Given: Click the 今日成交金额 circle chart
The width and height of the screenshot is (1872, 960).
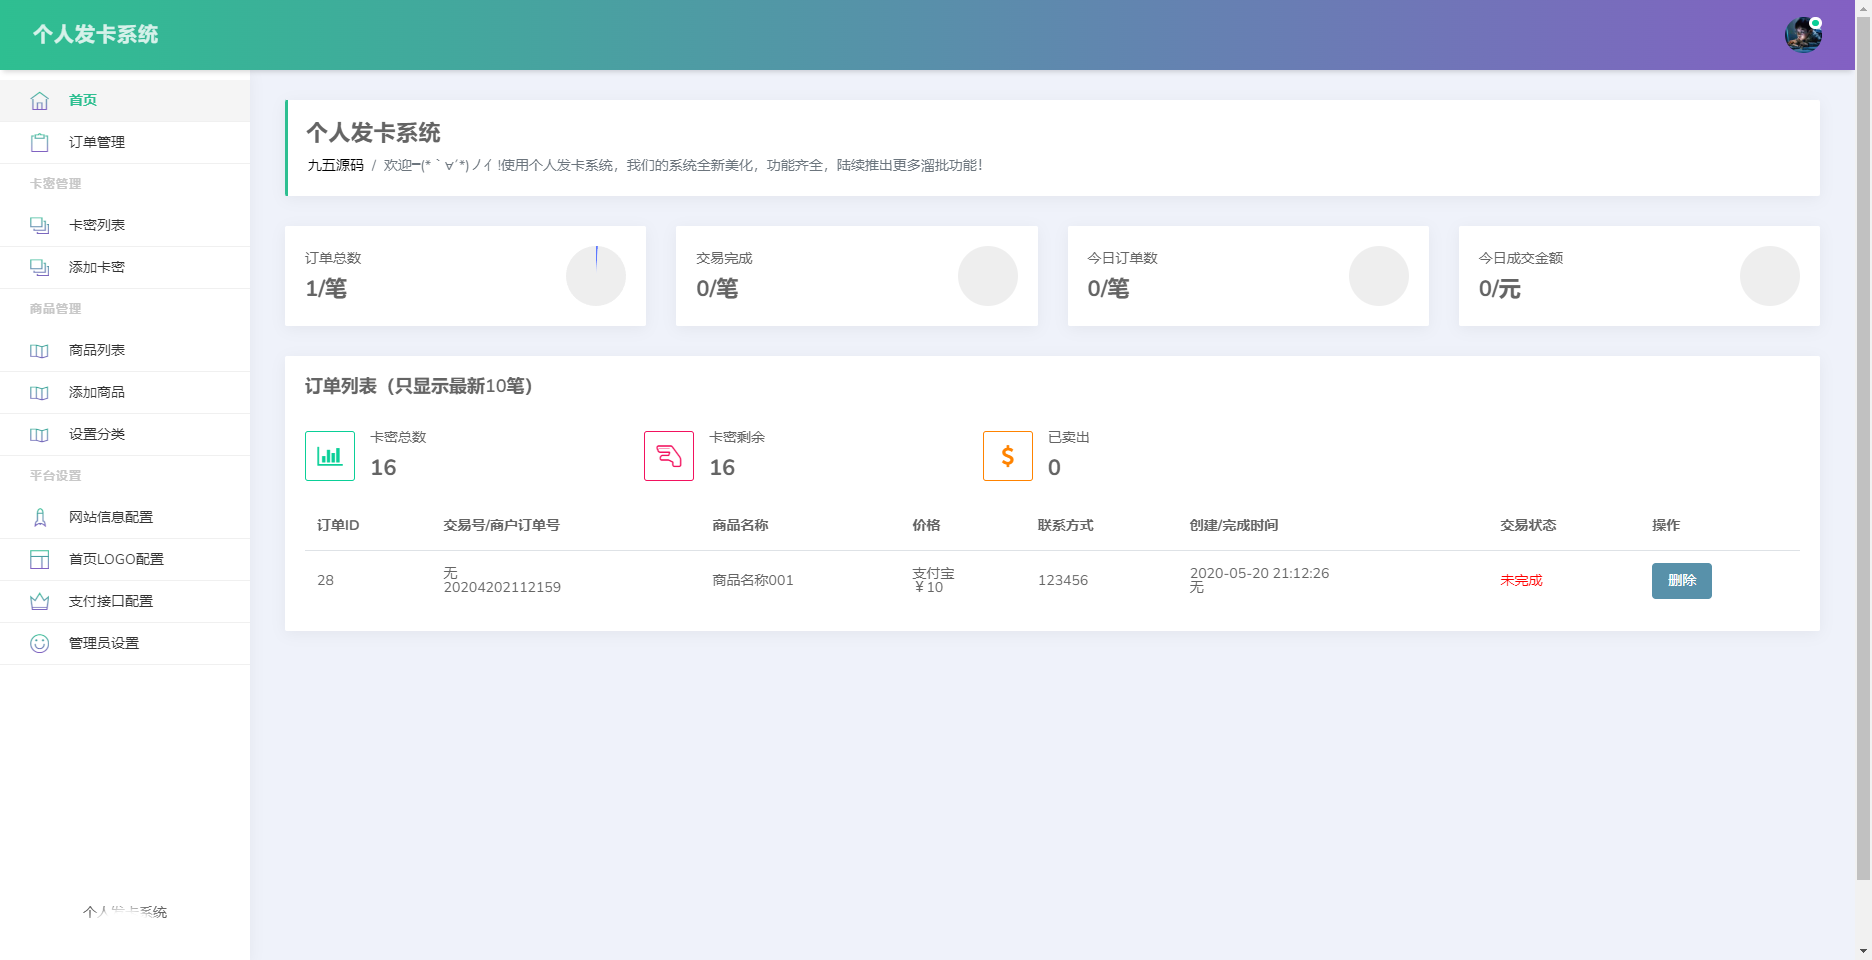Looking at the screenshot, I should pyautogui.click(x=1769, y=276).
